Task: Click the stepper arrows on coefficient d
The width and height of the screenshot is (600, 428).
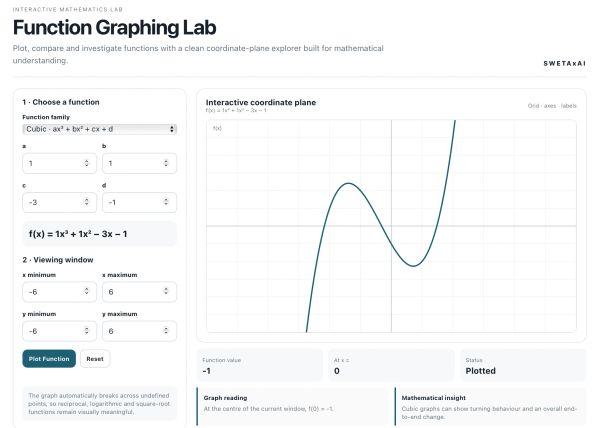Action: click(166, 202)
